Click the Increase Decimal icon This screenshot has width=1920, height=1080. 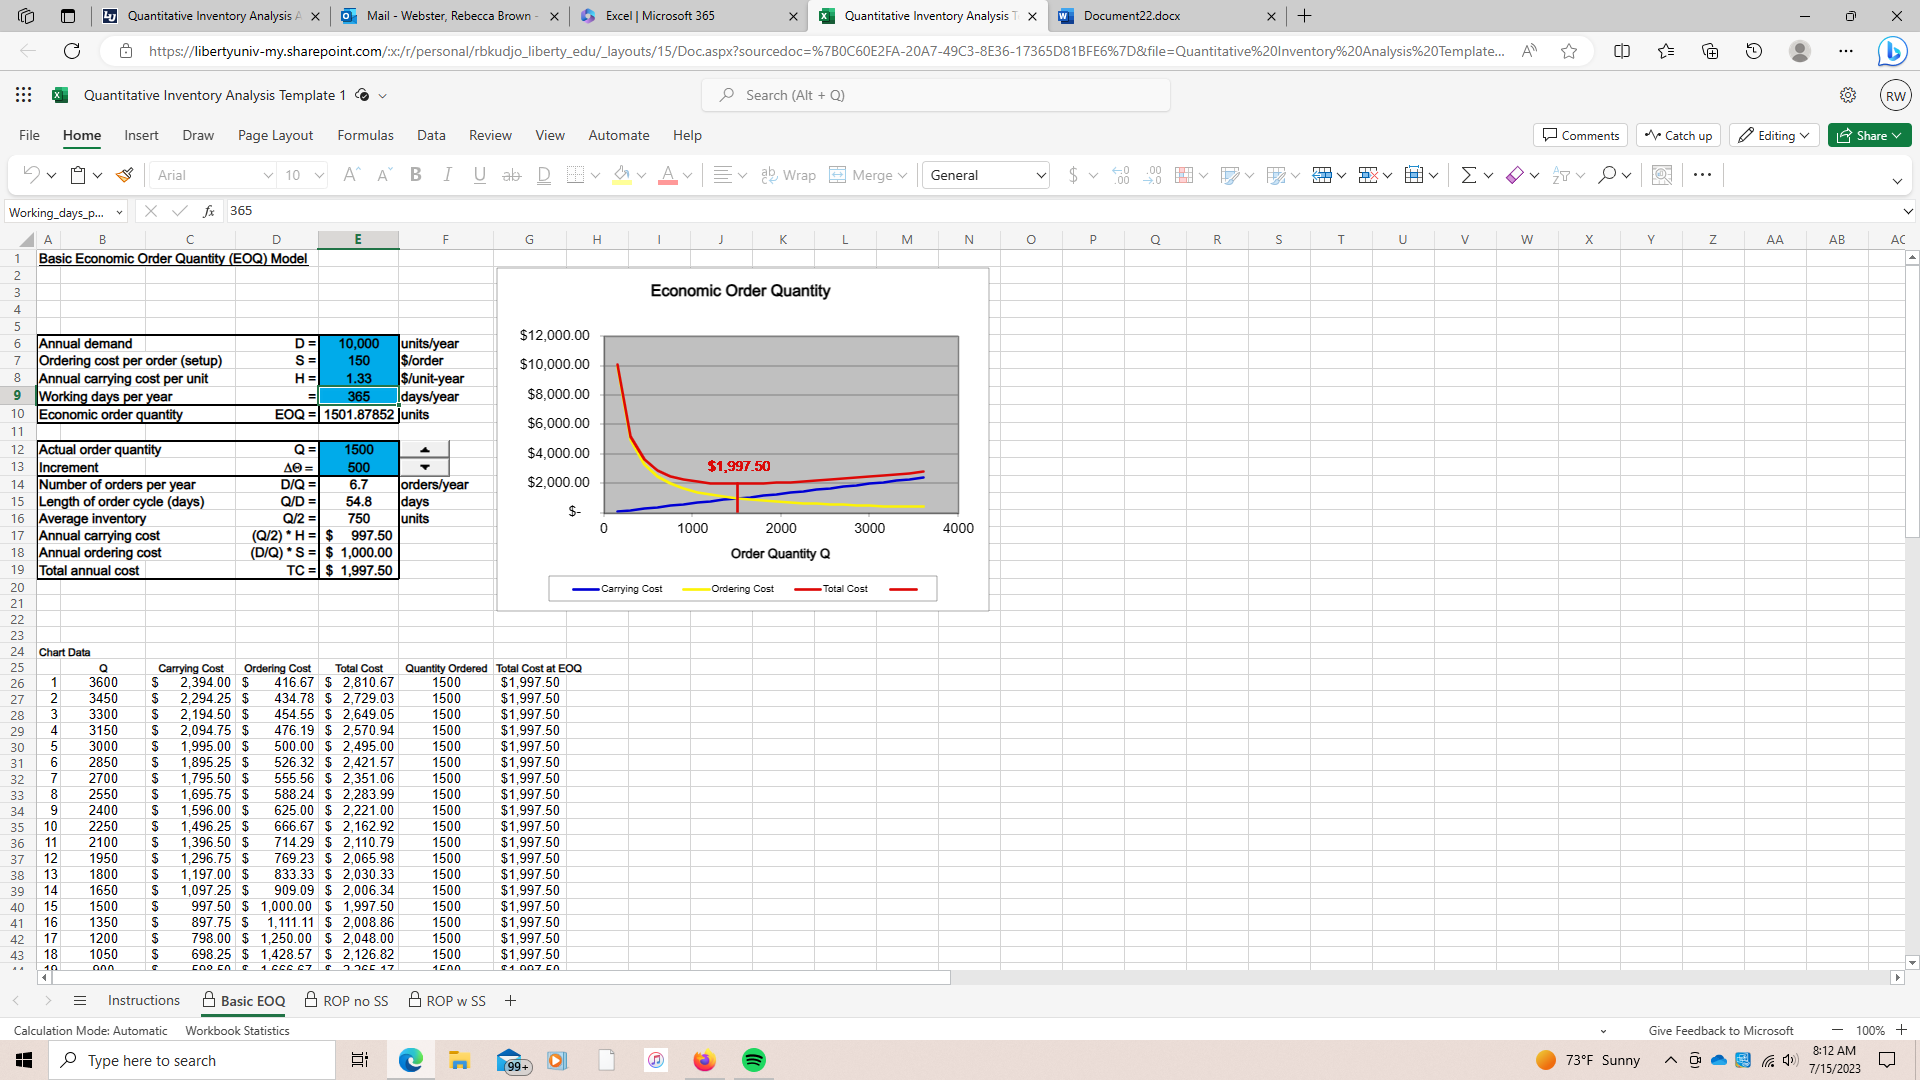pyautogui.click(x=1121, y=175)
